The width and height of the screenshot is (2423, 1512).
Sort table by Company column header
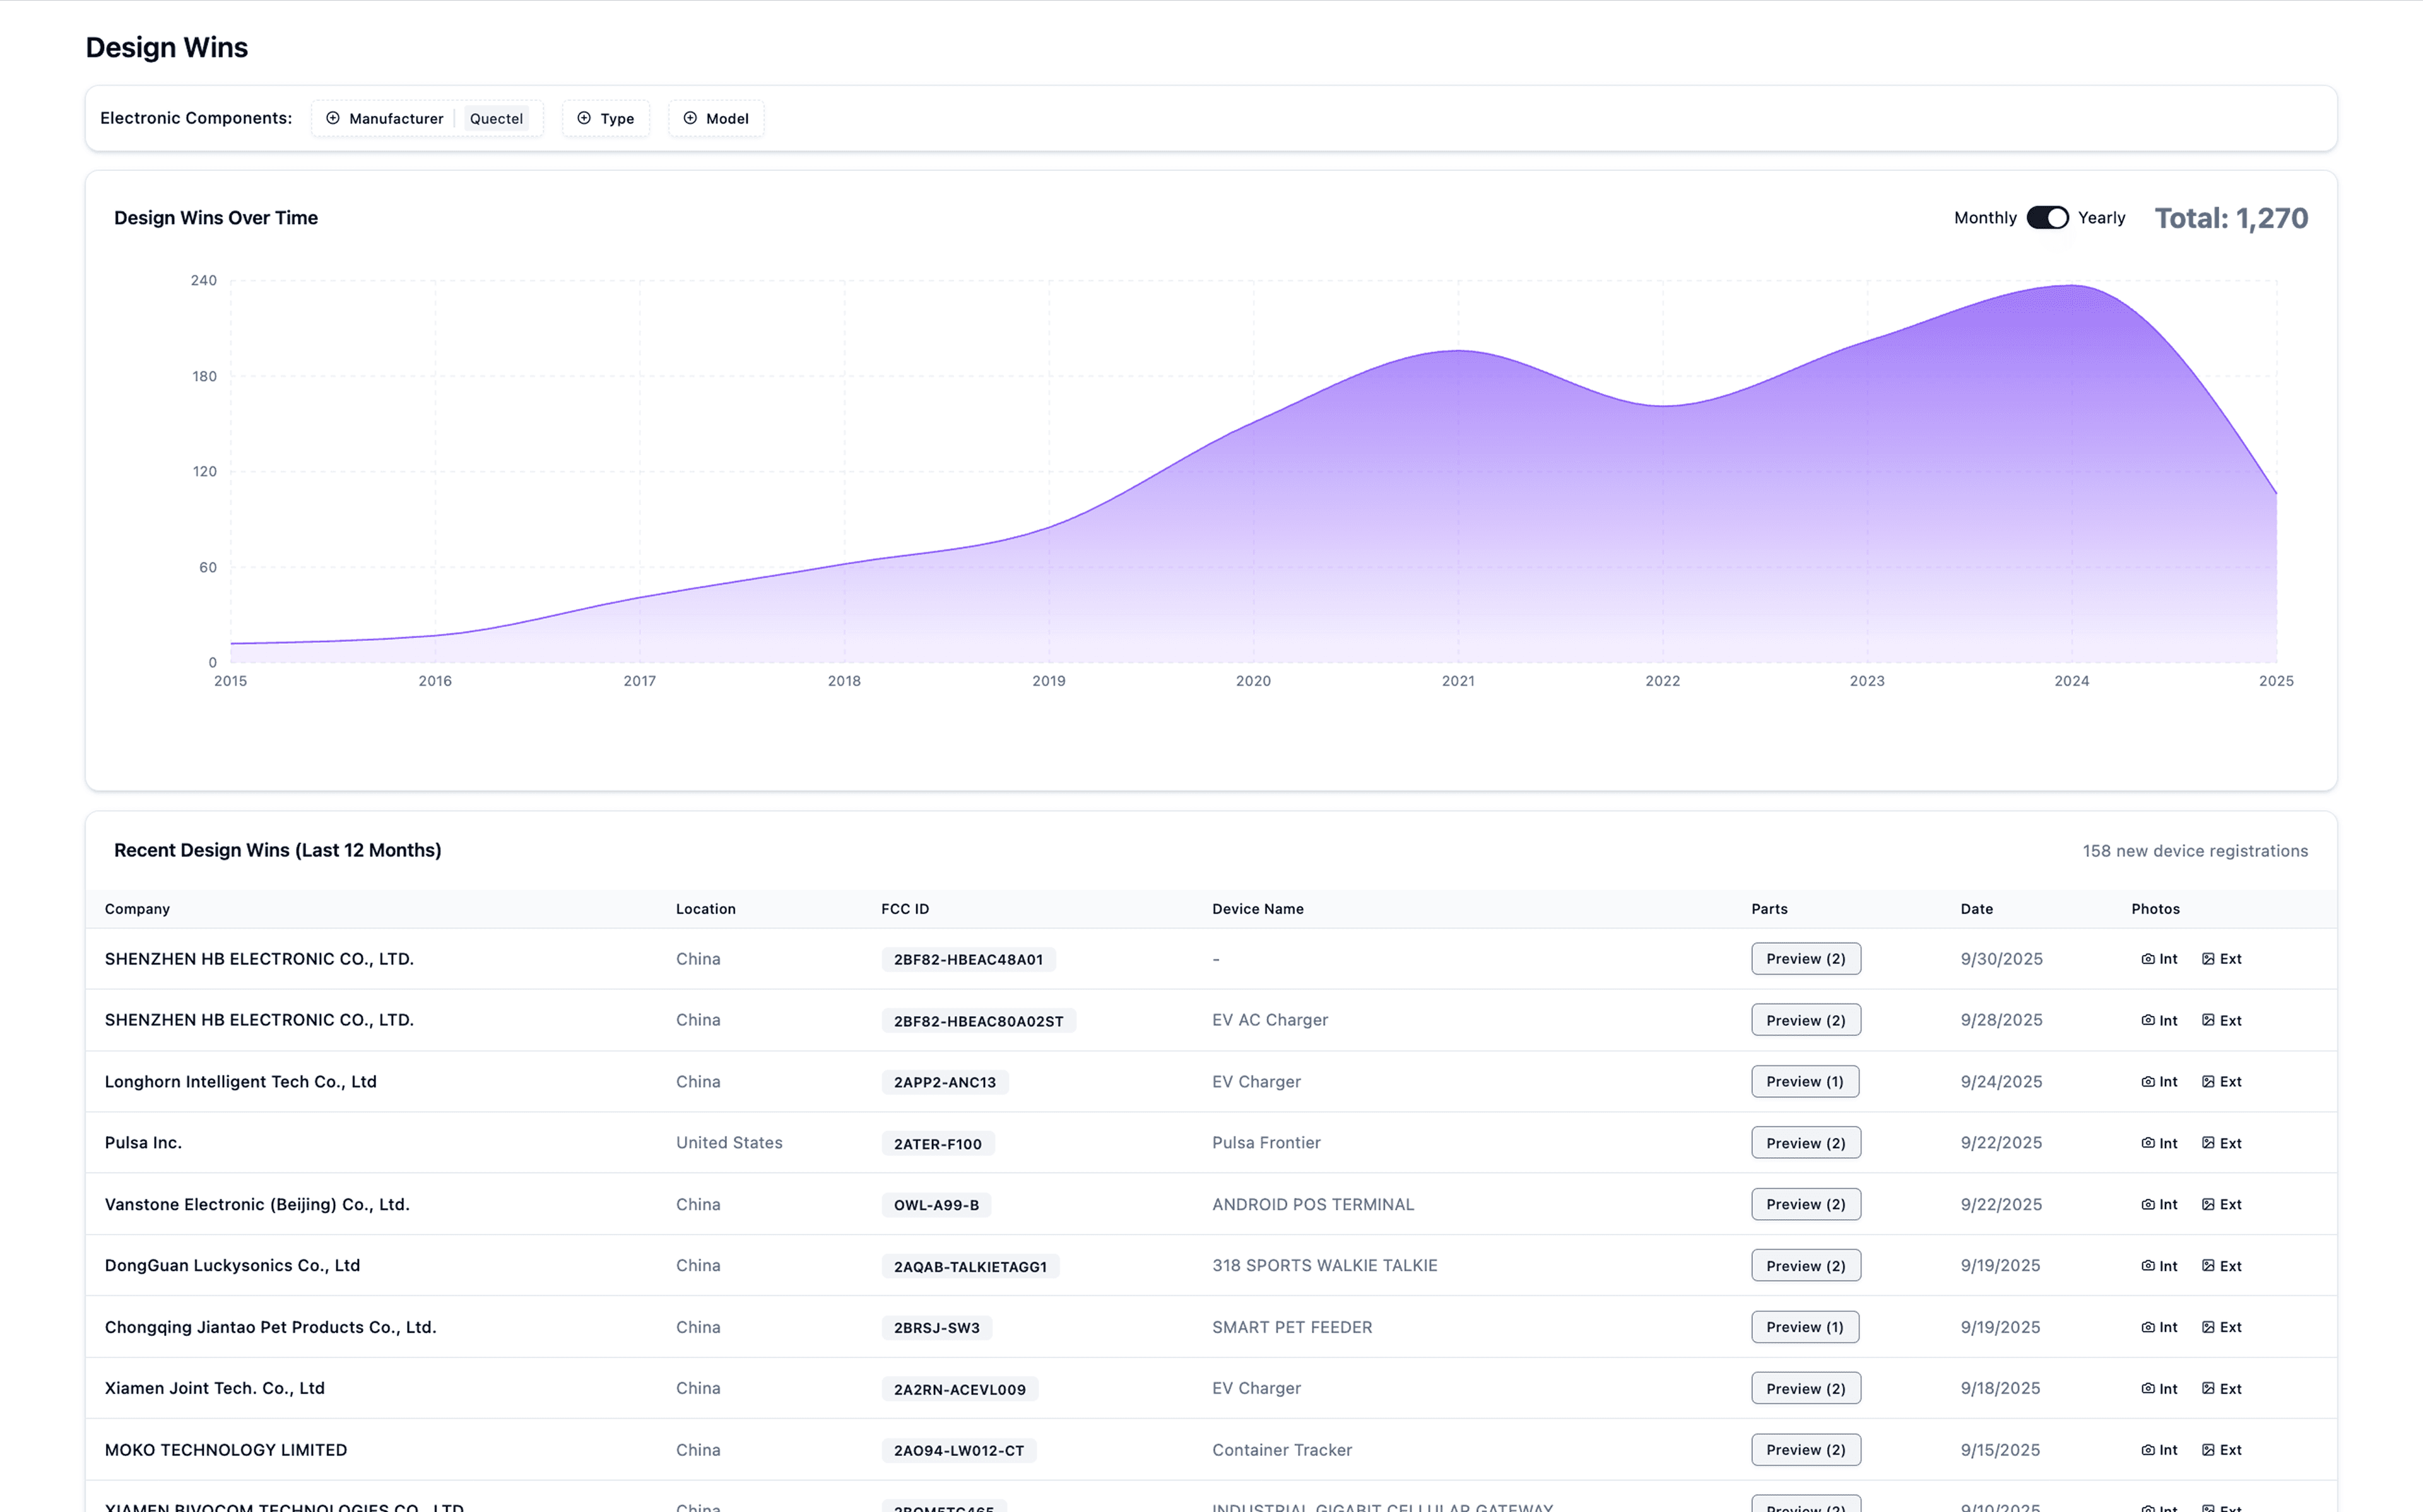pyautogui.click(x=137, y=909)
